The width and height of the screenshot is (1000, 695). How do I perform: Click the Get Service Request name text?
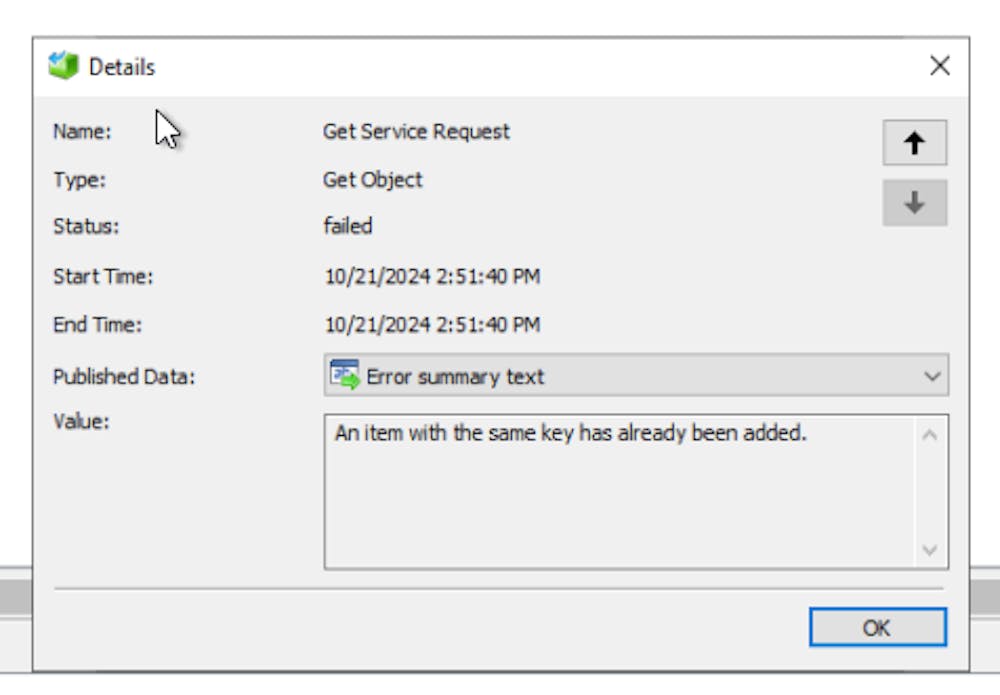tap(416, 131)
